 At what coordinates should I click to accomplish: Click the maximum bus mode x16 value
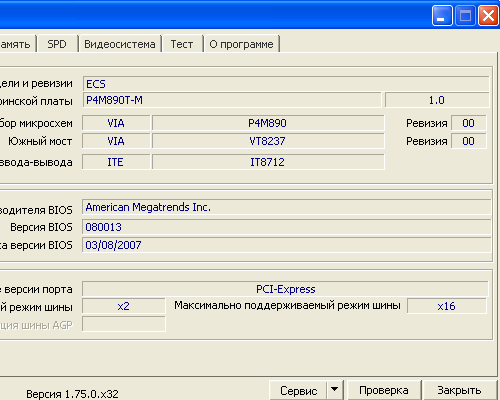(447, 306)
